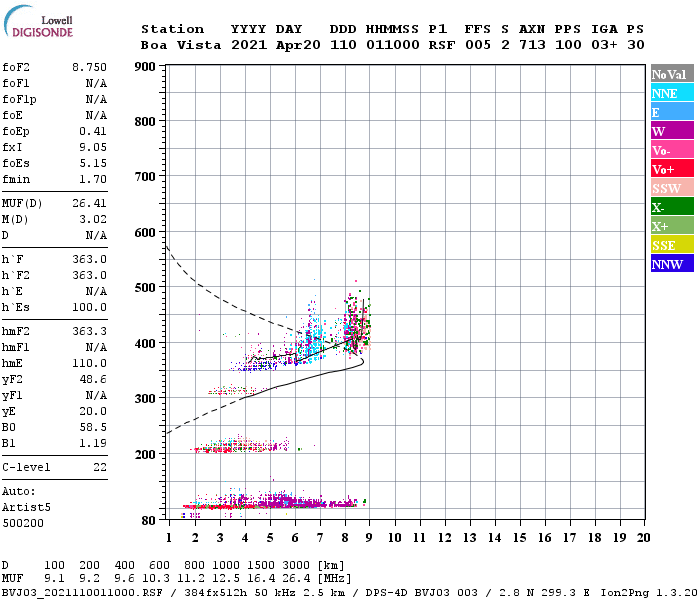Click the RSF program value in header
The image size is (700, 600).
[442, 45]
